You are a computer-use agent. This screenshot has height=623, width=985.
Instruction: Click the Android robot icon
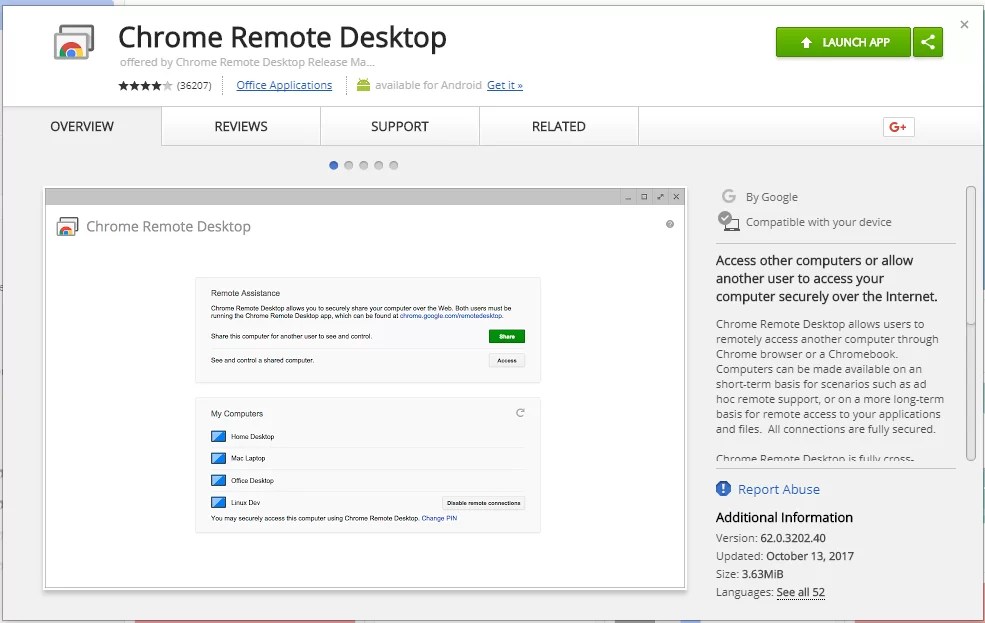click(363, 85)
